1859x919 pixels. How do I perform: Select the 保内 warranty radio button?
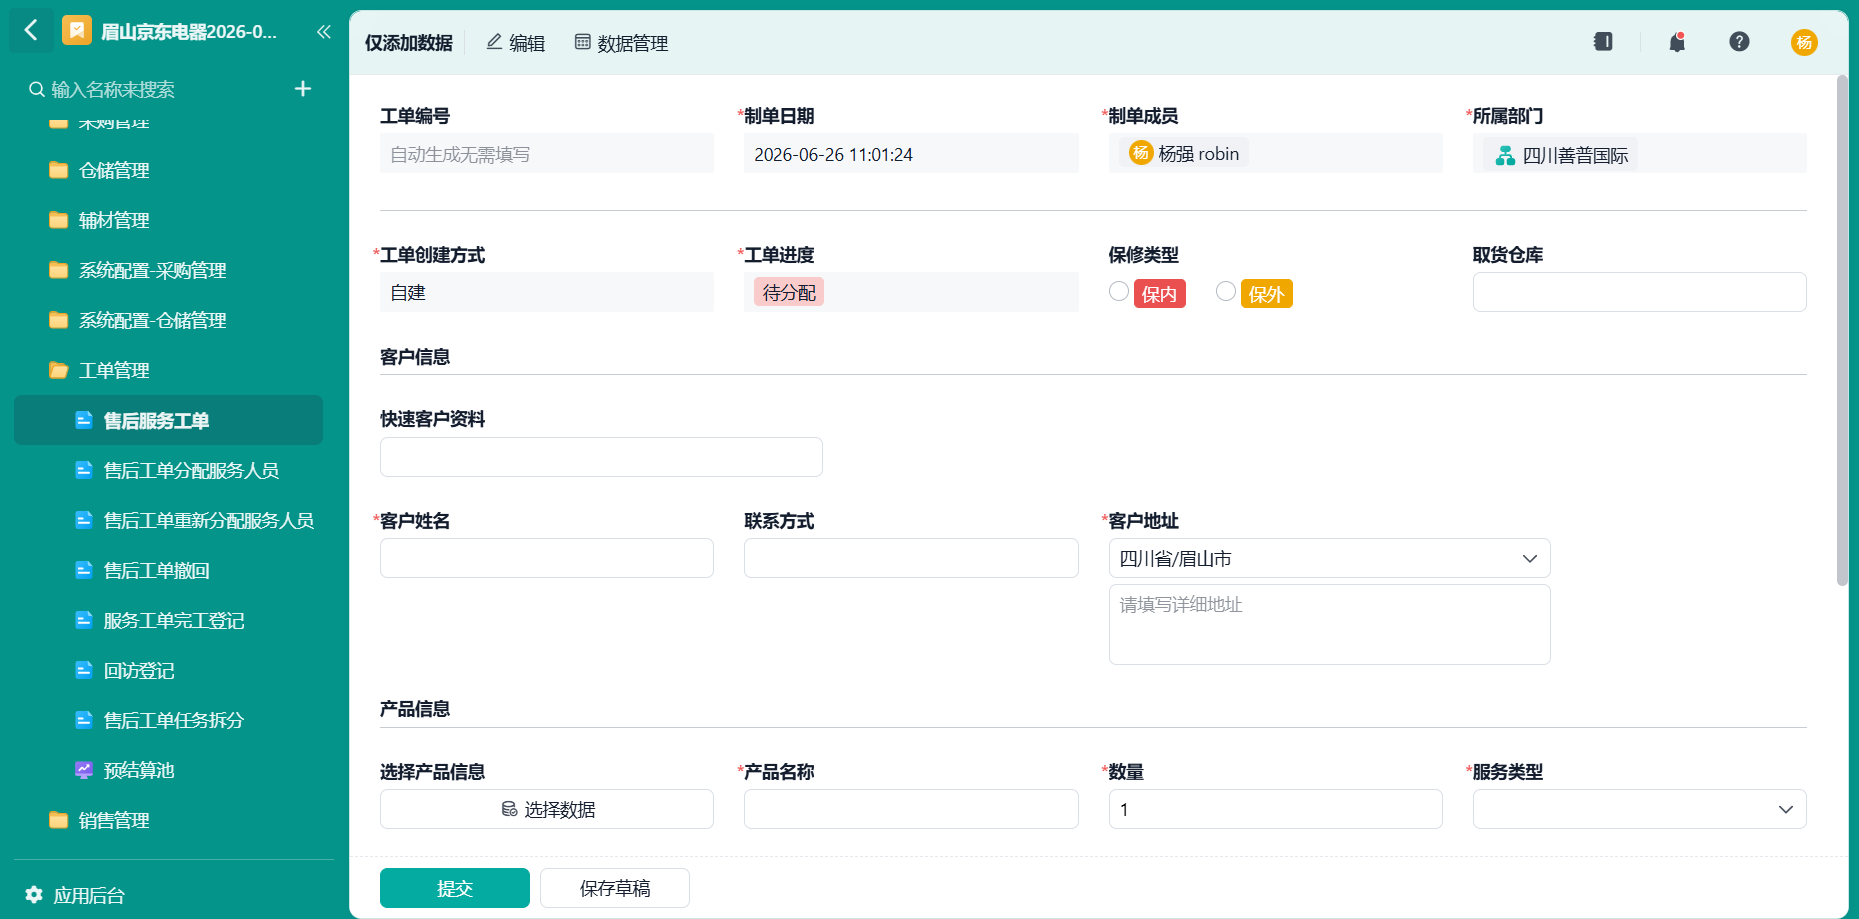coord(1119,291)
